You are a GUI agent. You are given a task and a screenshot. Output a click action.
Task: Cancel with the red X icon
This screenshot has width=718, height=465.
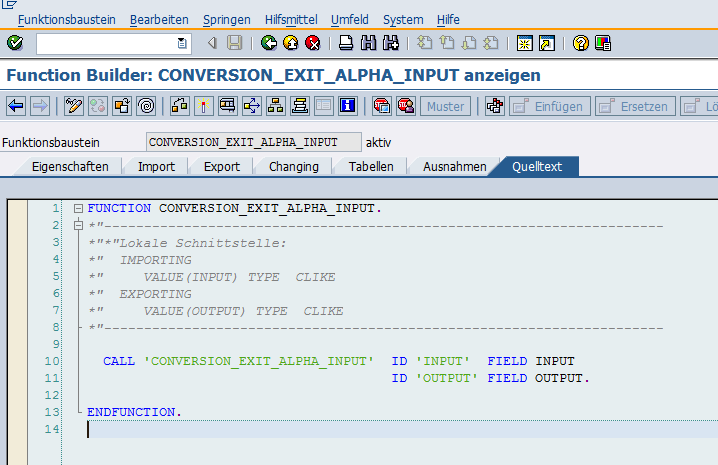coord(313,43)
